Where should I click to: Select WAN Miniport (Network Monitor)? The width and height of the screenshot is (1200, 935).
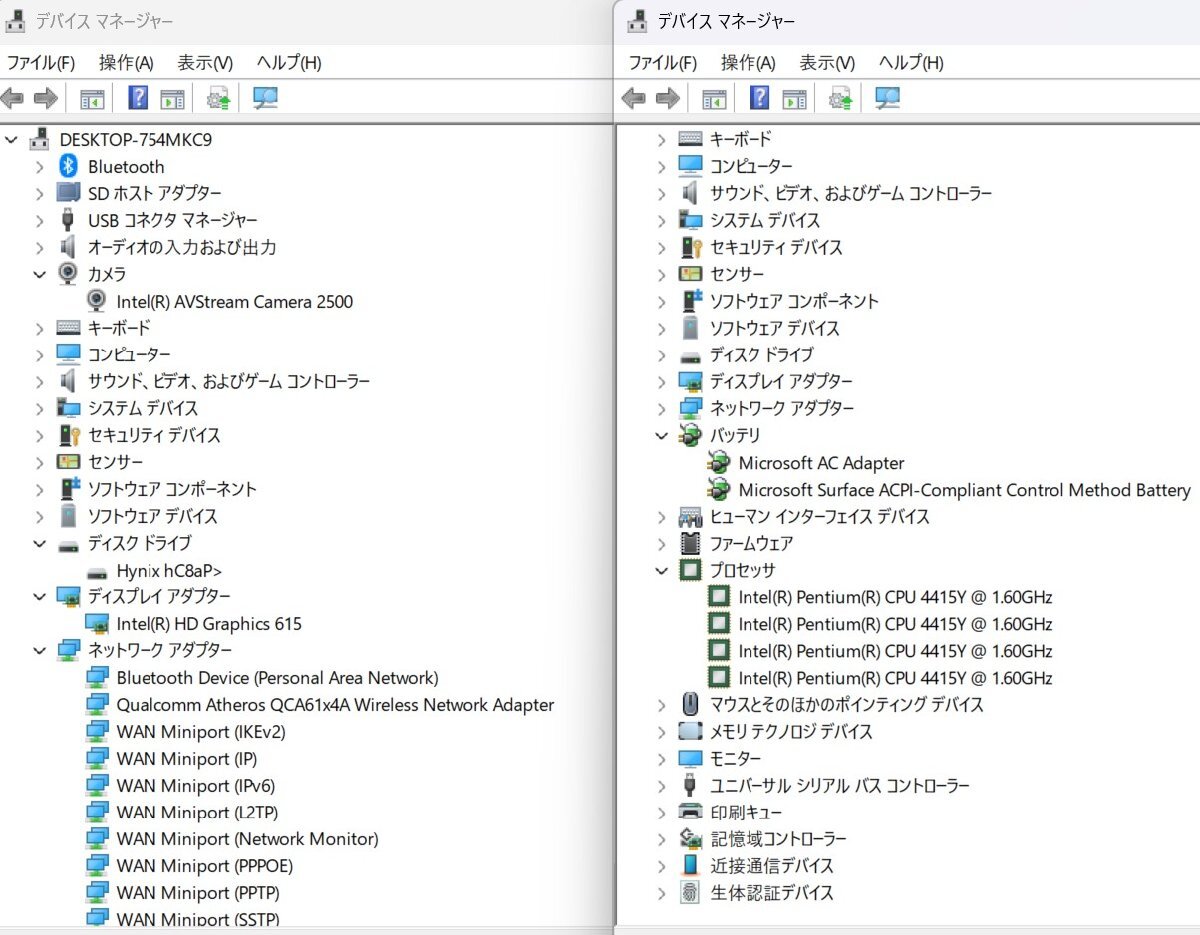pos(247,839)
